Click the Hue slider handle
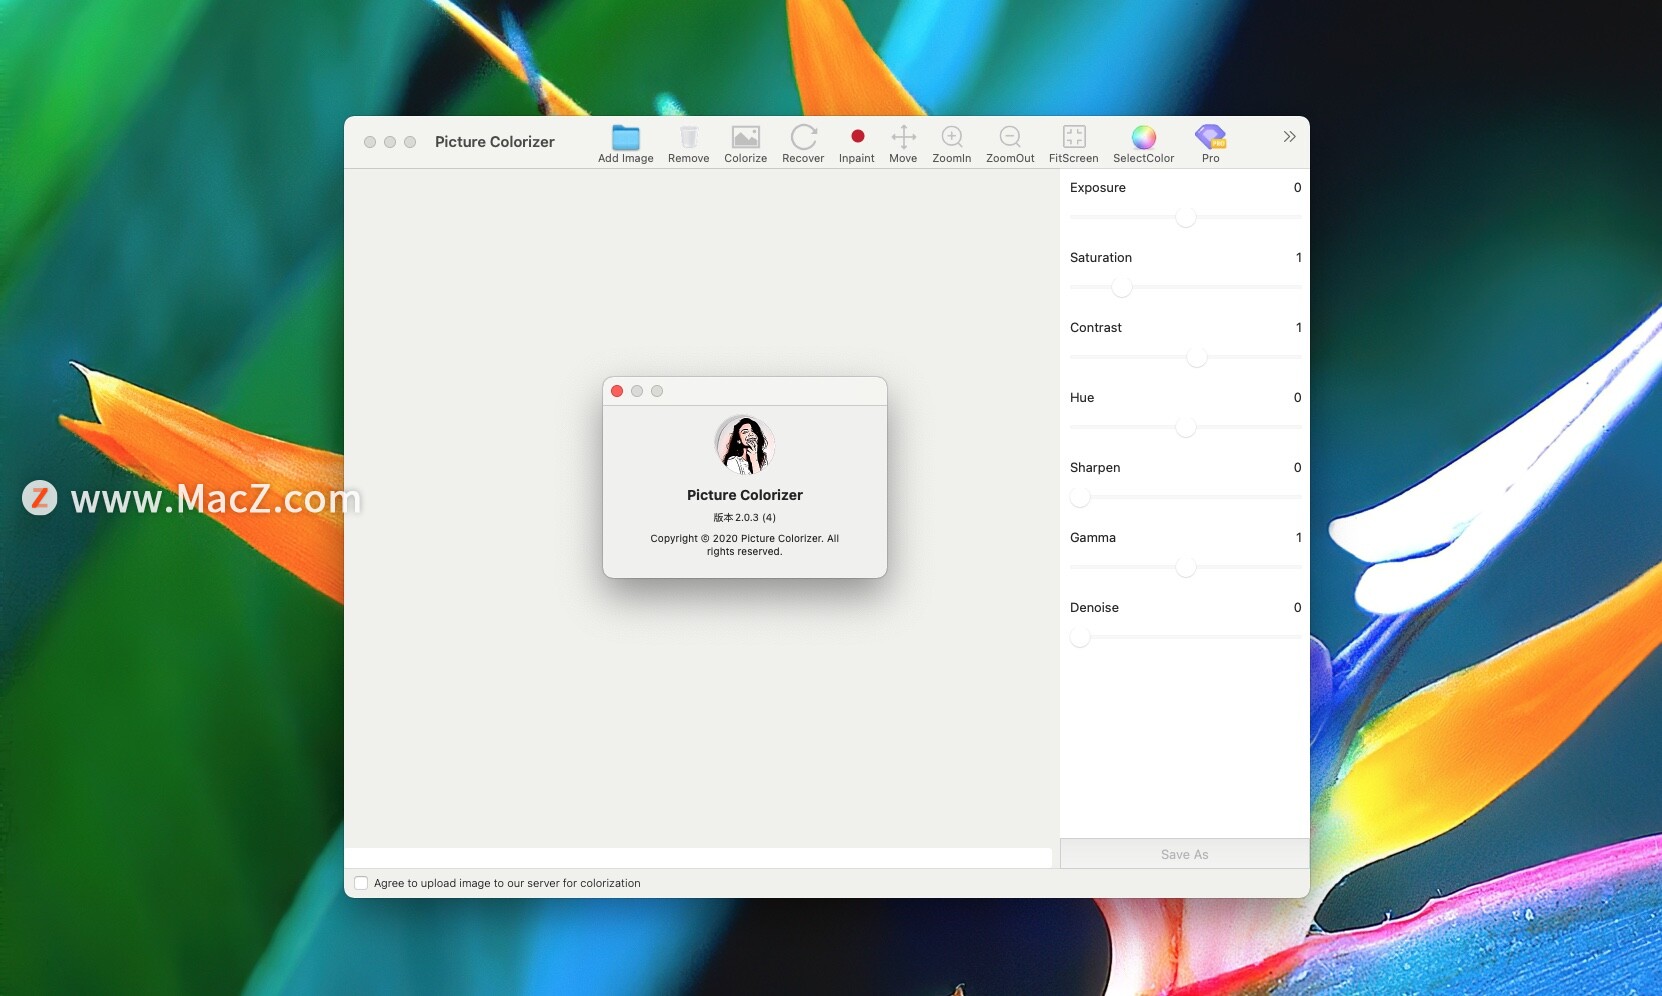The width and height of the screenshot is (1662, 996). (1186, 427)
